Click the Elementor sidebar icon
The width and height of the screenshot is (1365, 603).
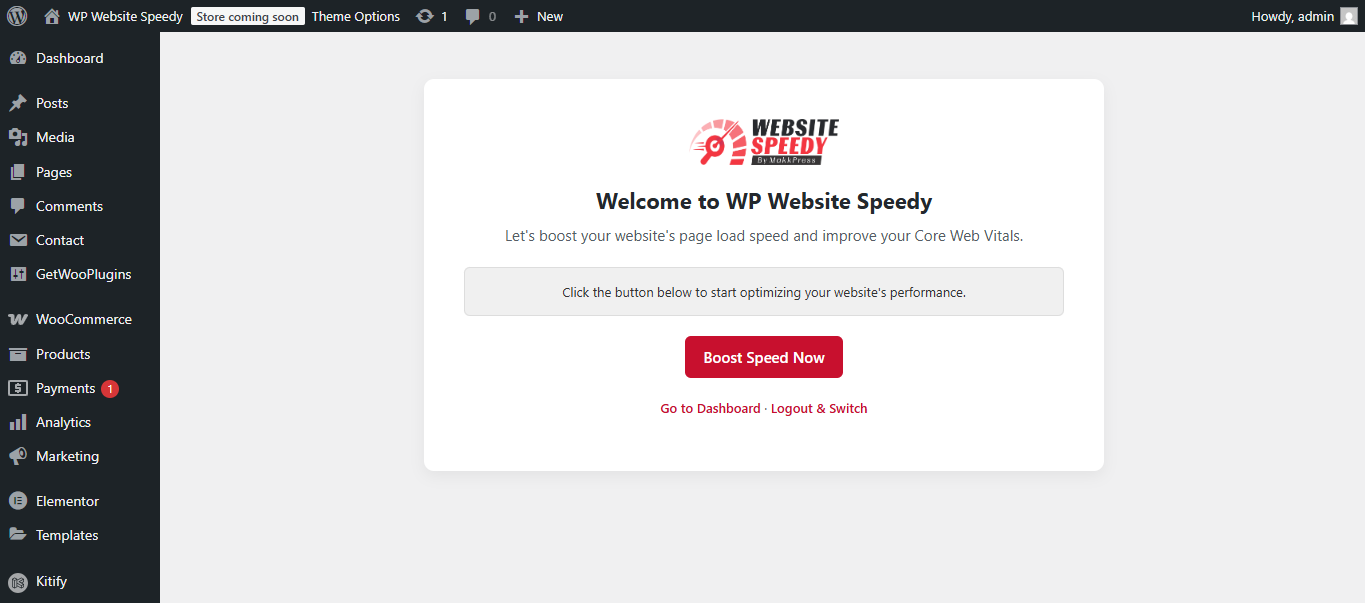[x=17, y=501]
